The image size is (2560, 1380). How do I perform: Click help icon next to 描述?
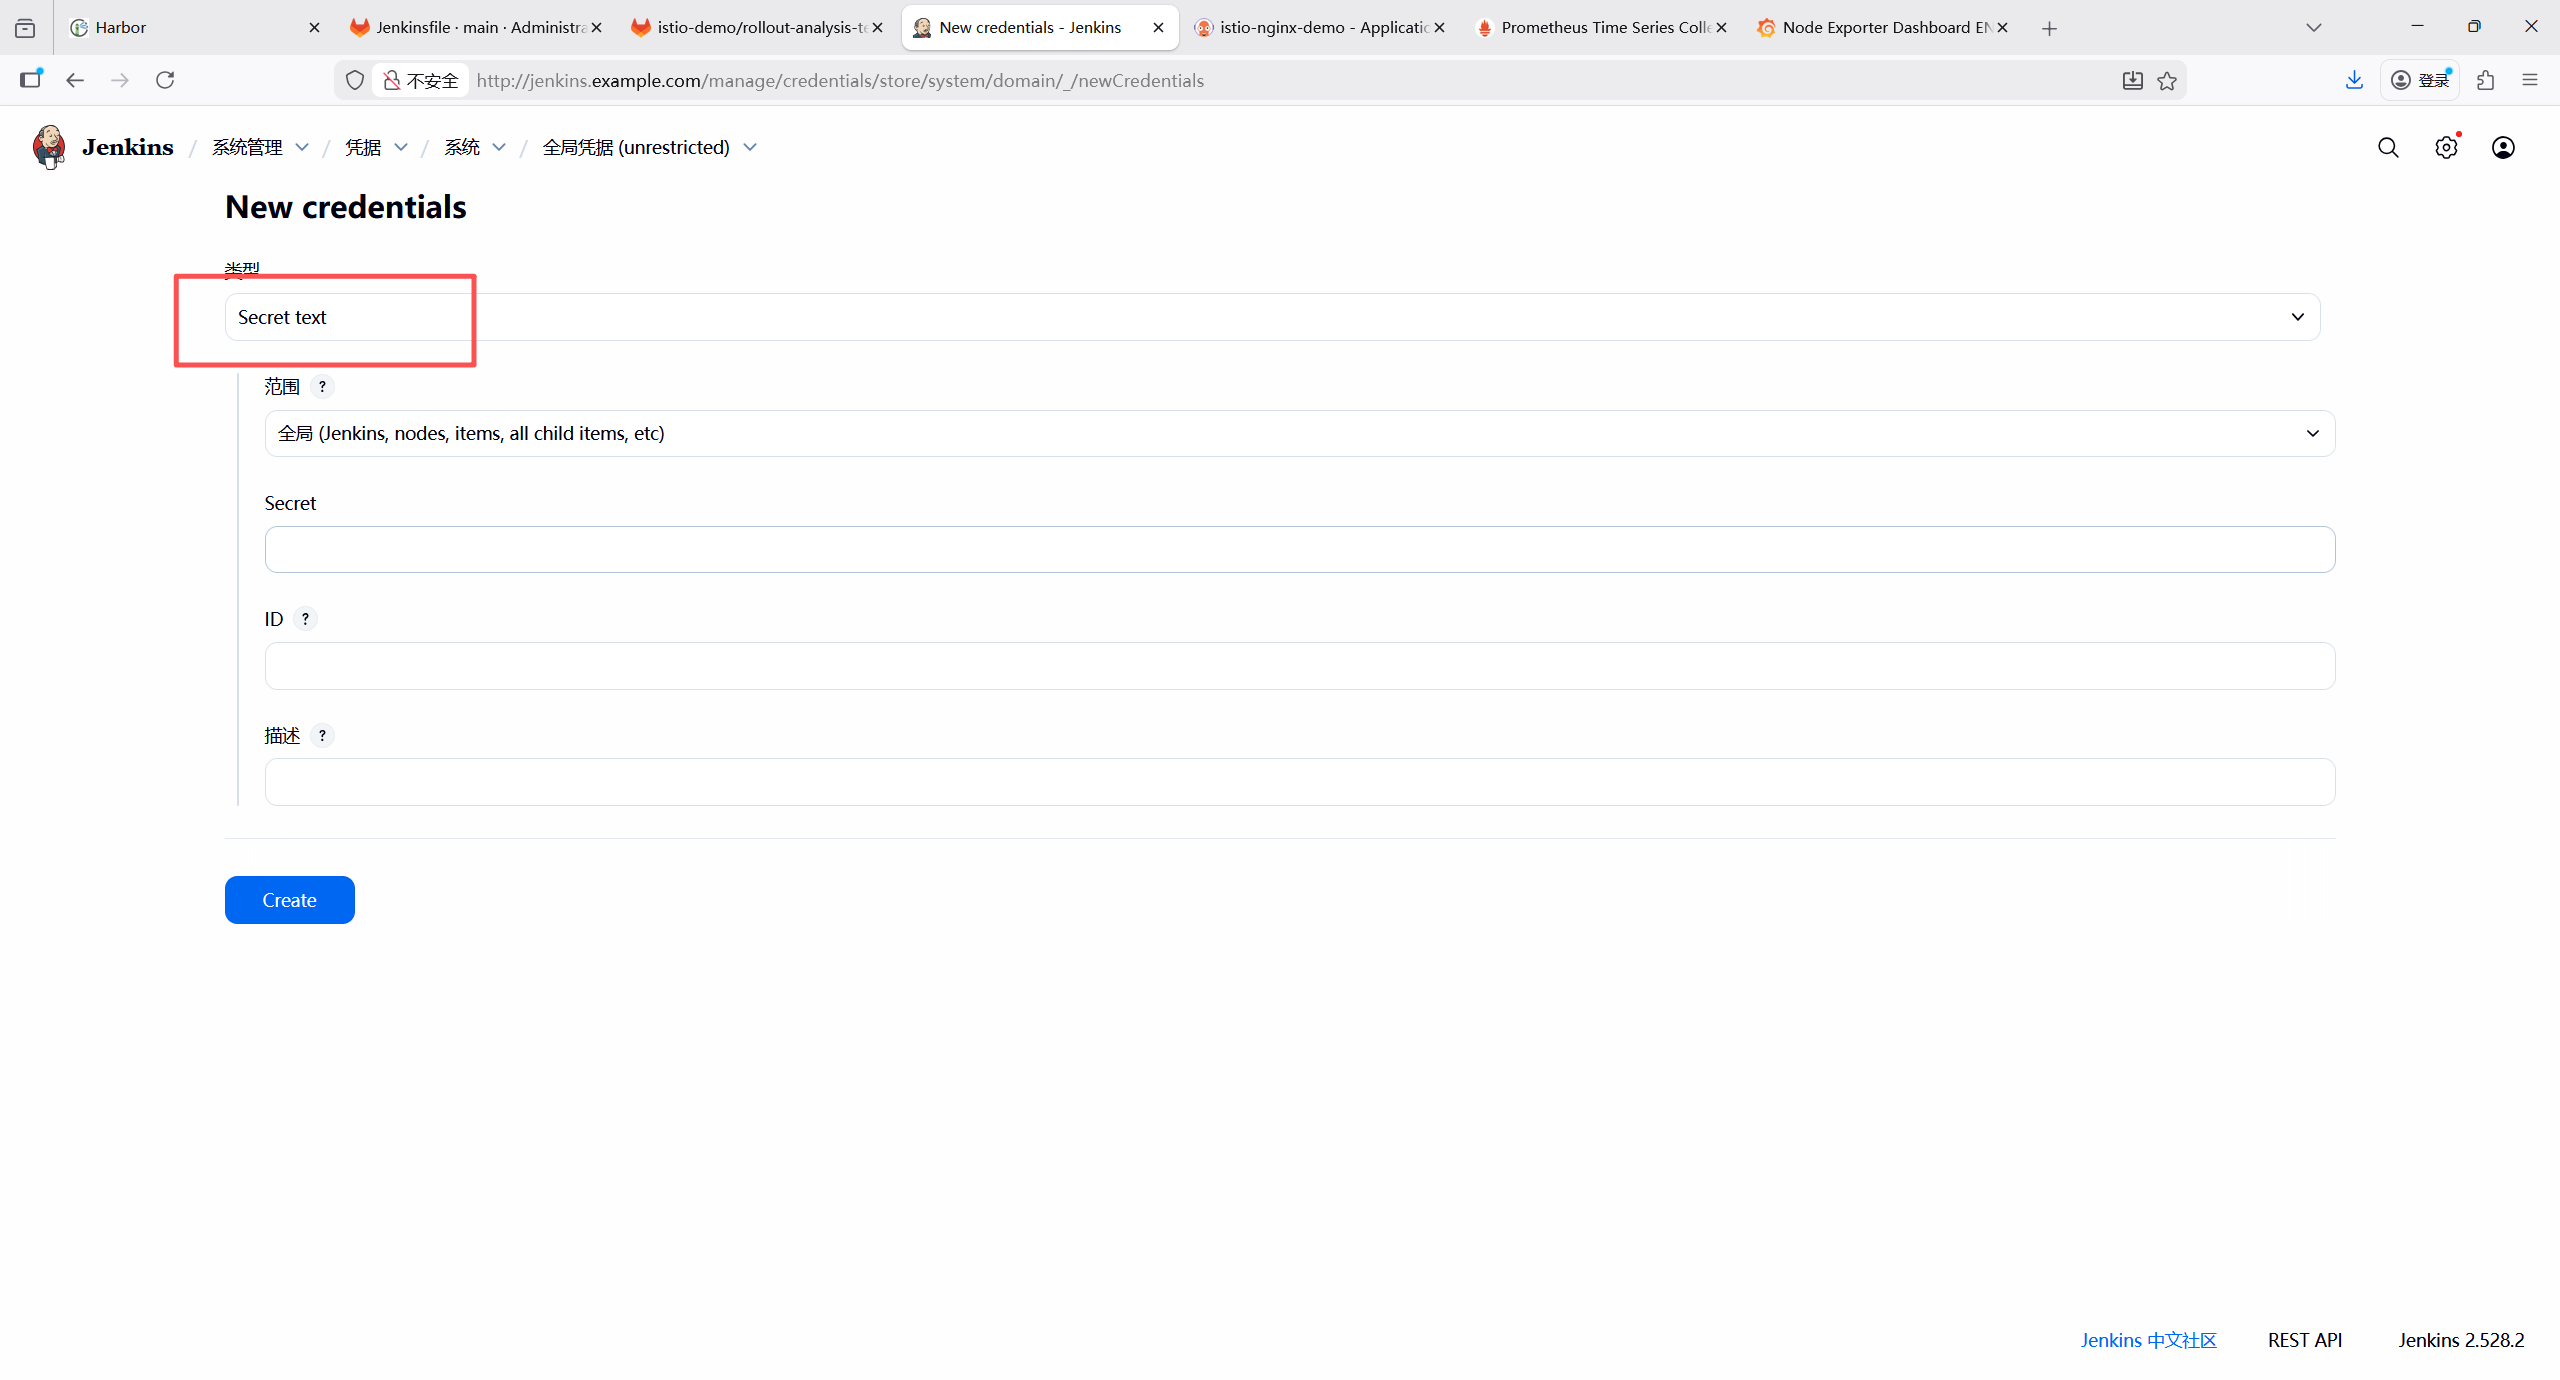[322, 736]
